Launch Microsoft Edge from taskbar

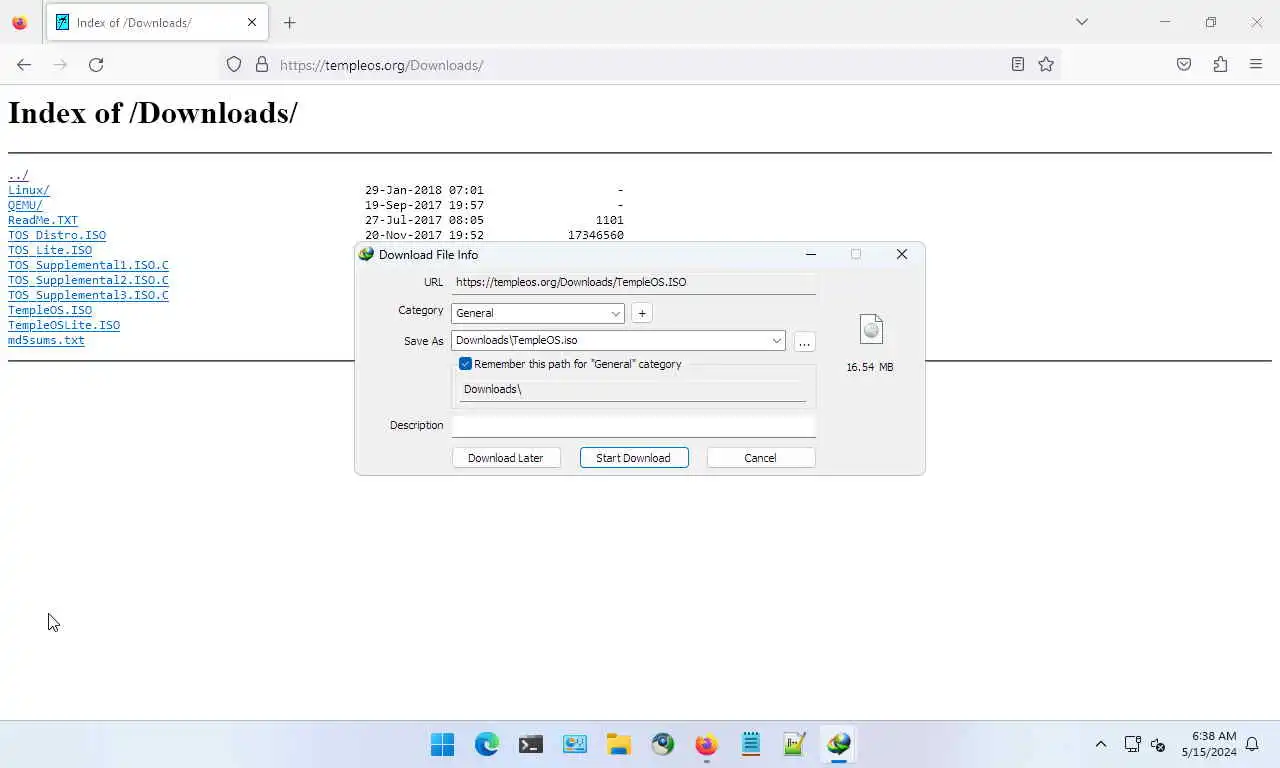(x=487, y=744)
